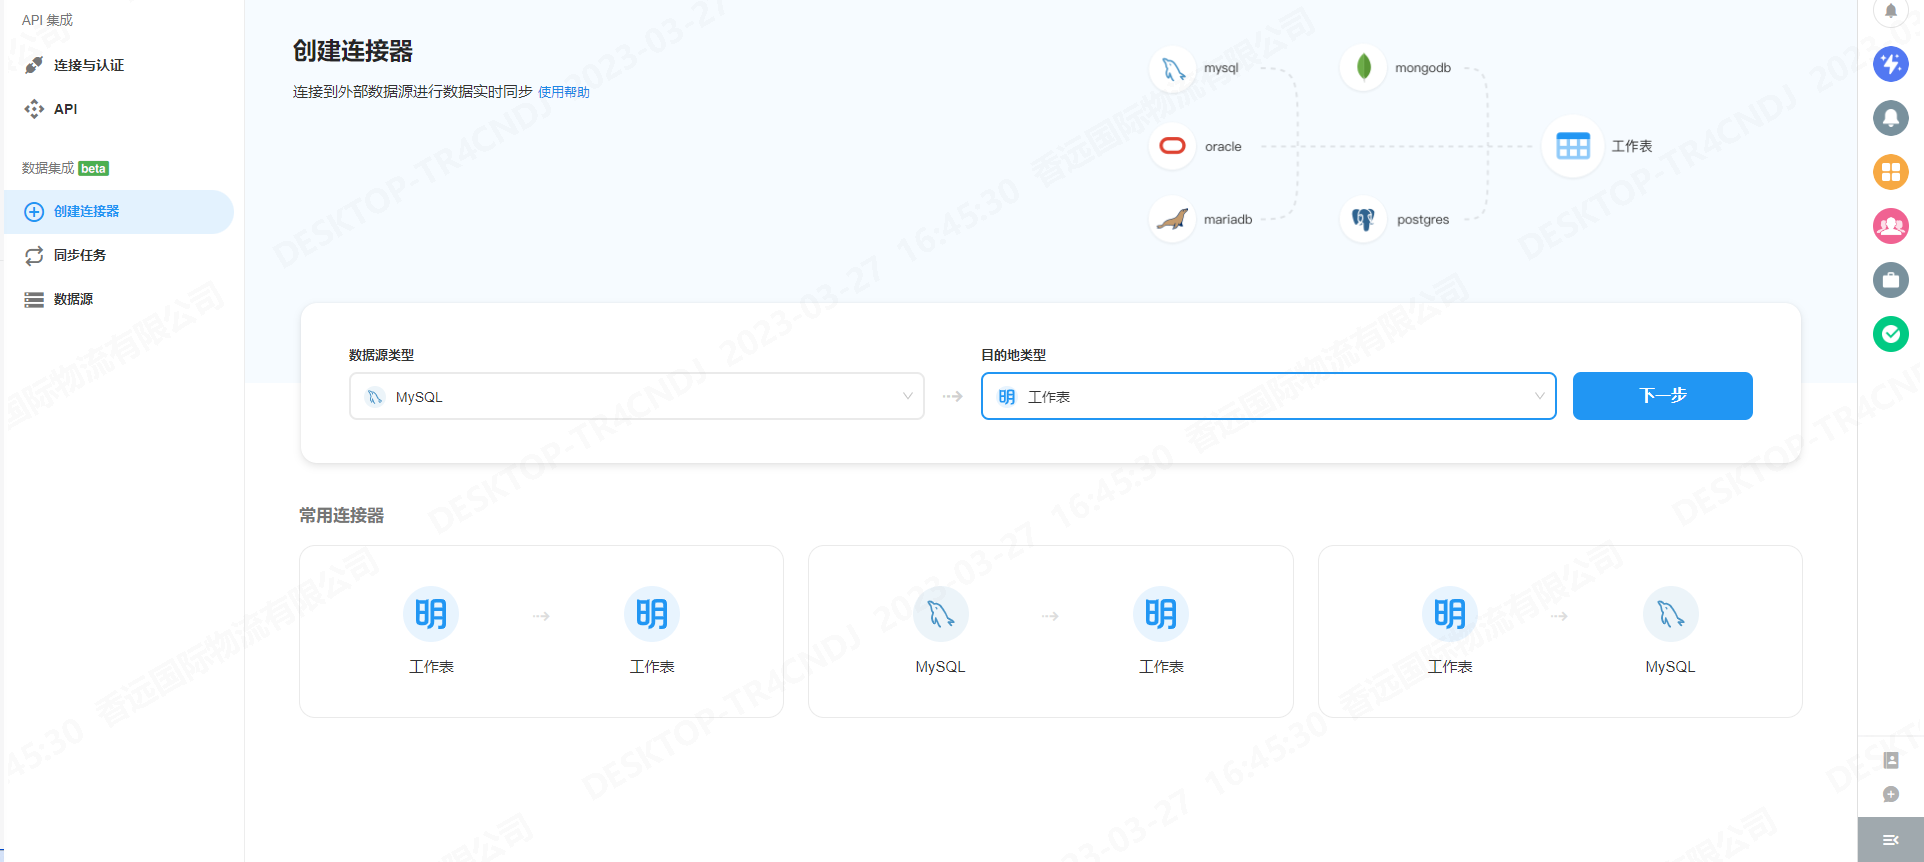Image resolution: width=1924 pixels, height=862 pixels.
Task: Select 连接与认证 in the sidebar
Action: click(x=88, y=65)
